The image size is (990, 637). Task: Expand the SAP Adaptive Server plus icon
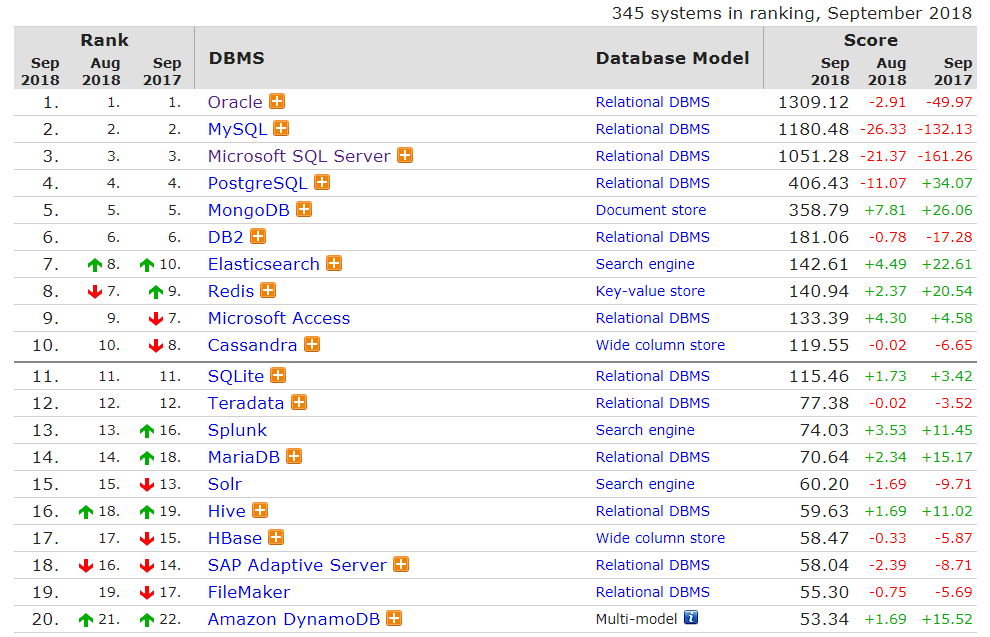pyautogui.click(x=401, y=565)
